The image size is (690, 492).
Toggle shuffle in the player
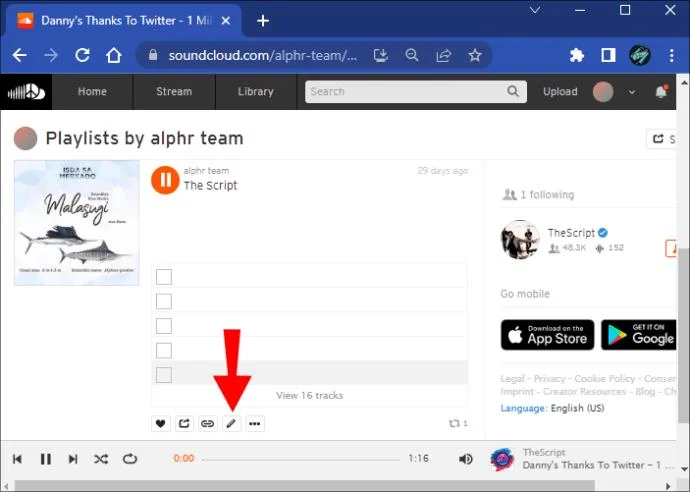pos(101,459)
